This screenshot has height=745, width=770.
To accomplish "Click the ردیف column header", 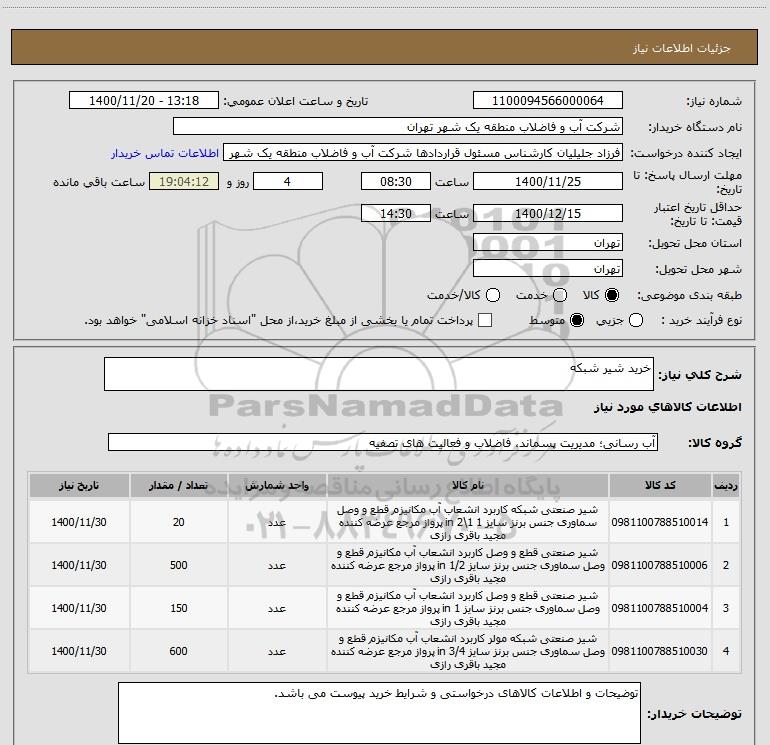I will pyautogui.click(x=726, y=486).
